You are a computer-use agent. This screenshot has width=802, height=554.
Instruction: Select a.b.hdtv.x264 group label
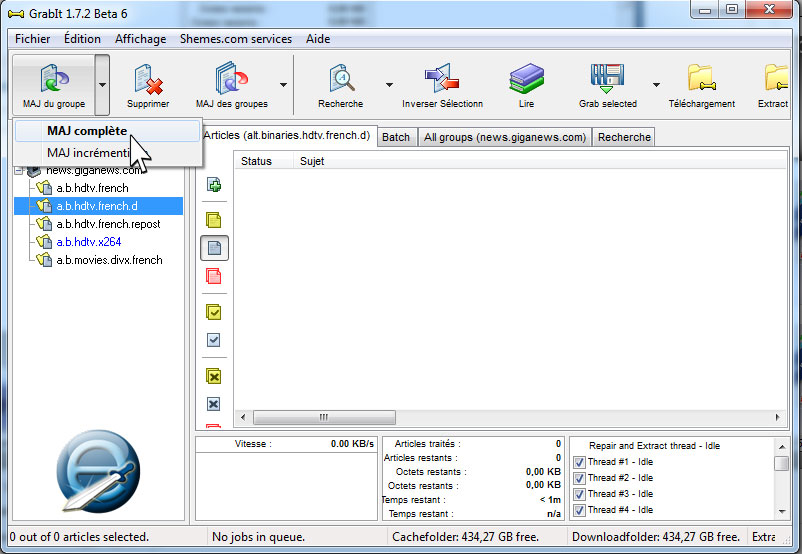88,241
